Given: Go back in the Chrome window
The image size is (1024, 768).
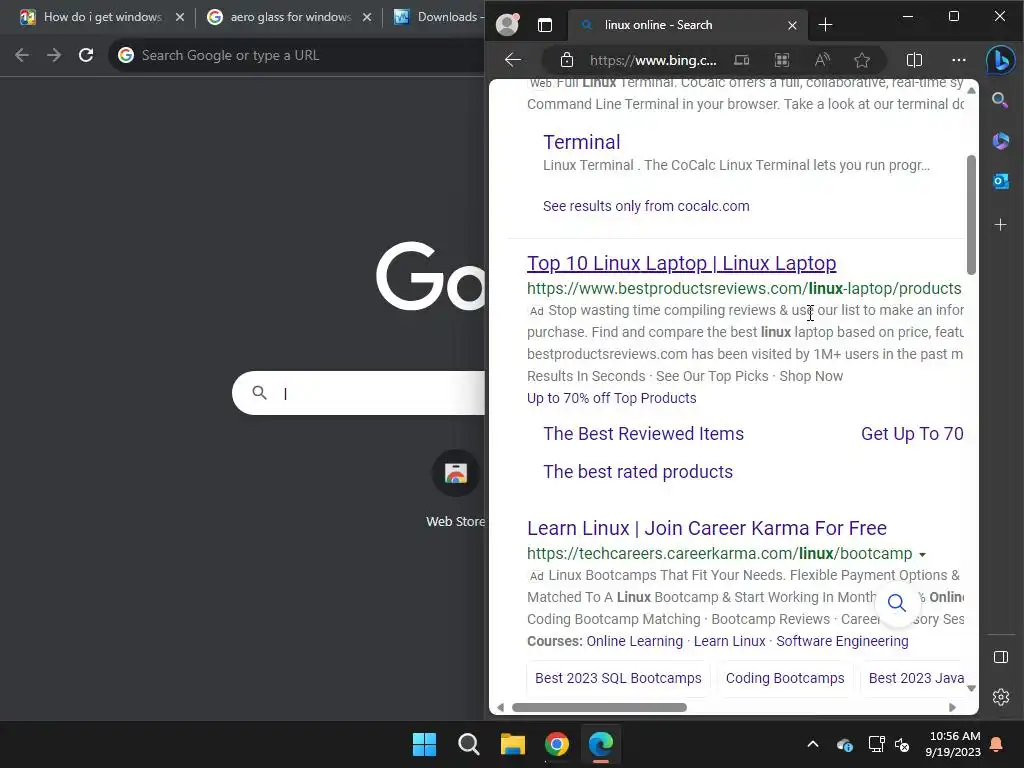Looking at the screenshot, I should tap(22, 56).
